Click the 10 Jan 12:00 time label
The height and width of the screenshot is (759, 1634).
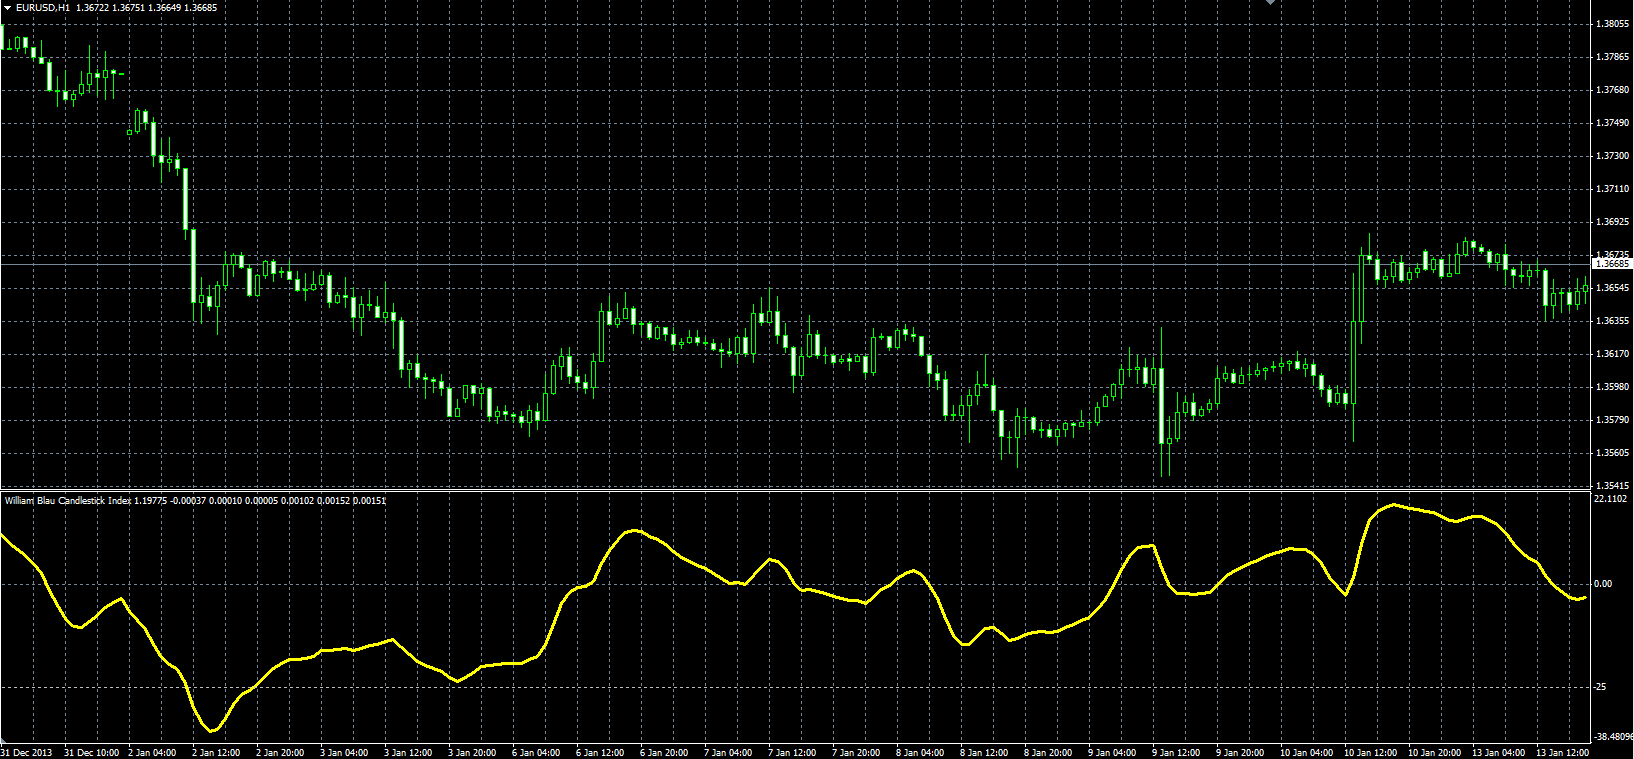(x=1370, y=753)
